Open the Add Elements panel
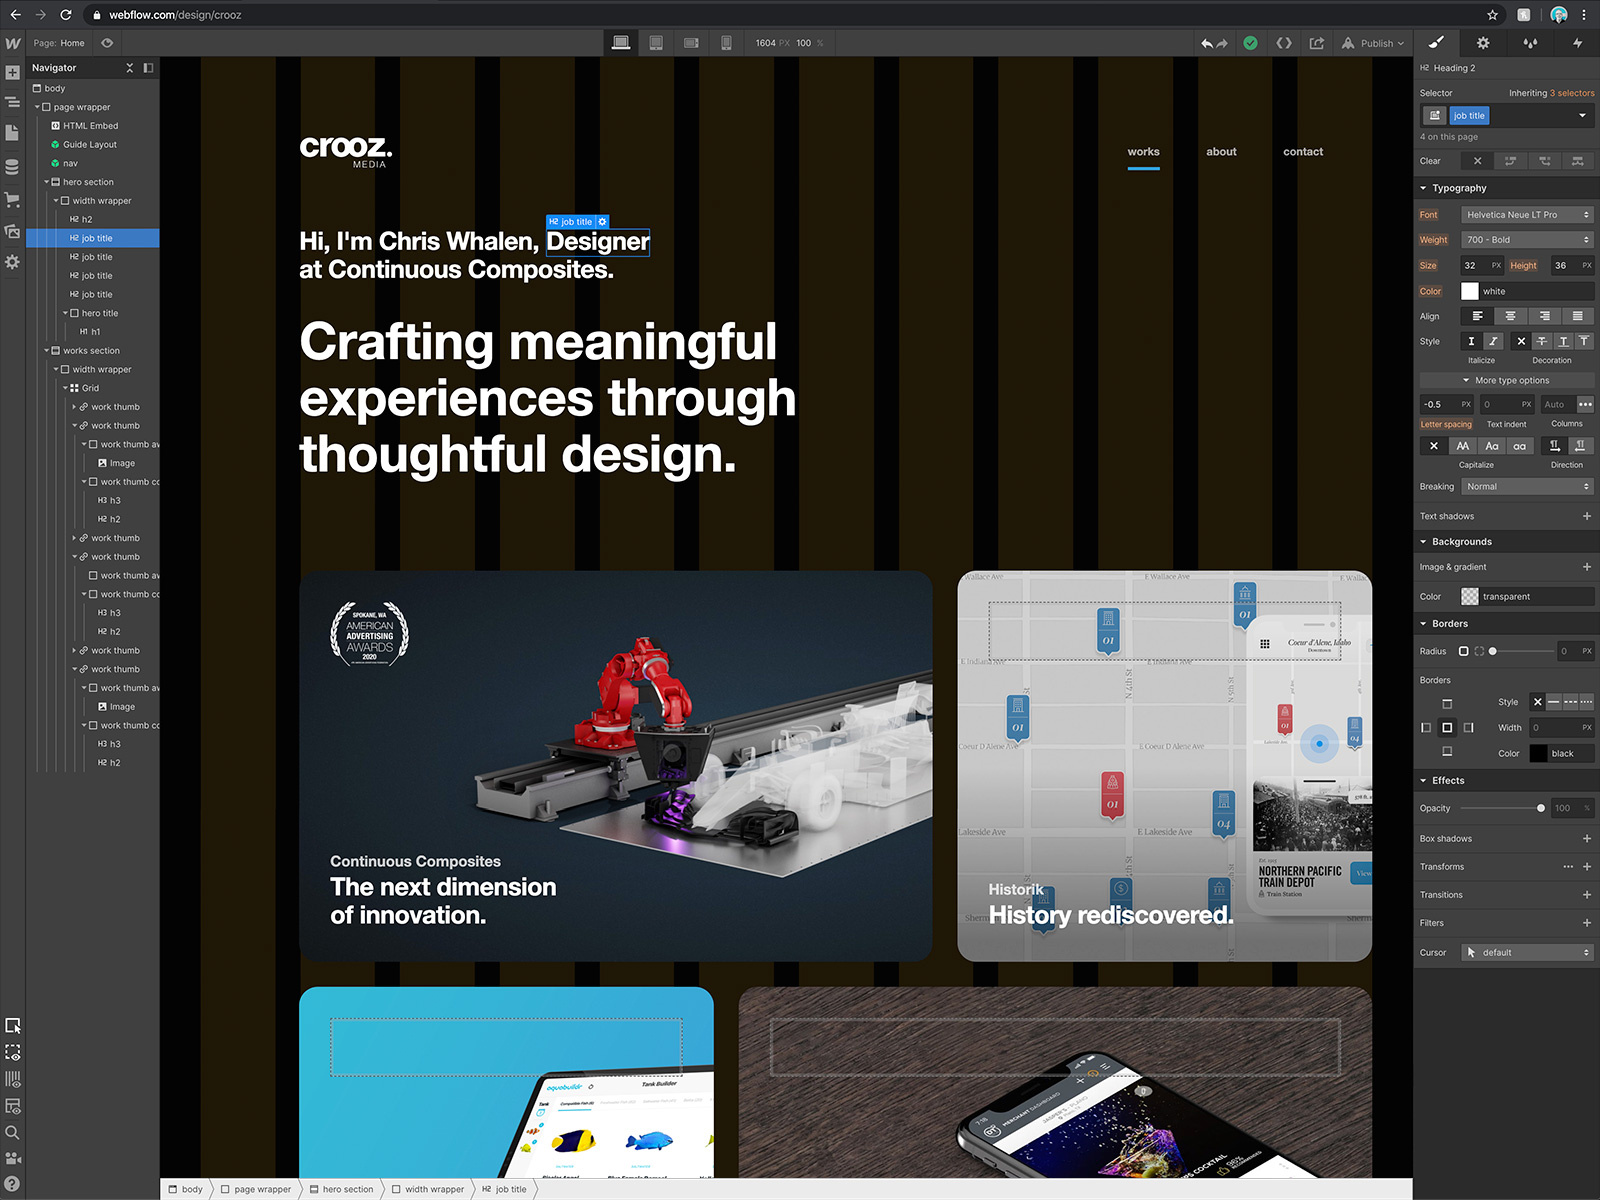1600x1200 pixels. pos(13,72)
